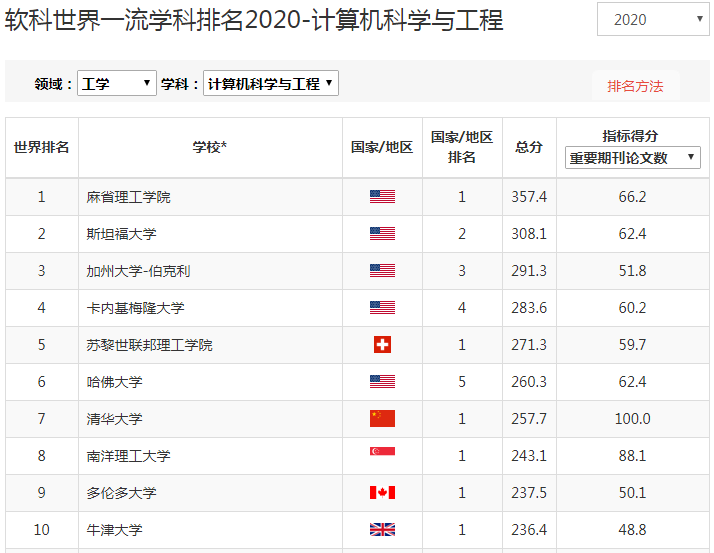Viewport: 714px width, 553px height.
Task: Select total score 236.4
Action: [529, 529]
